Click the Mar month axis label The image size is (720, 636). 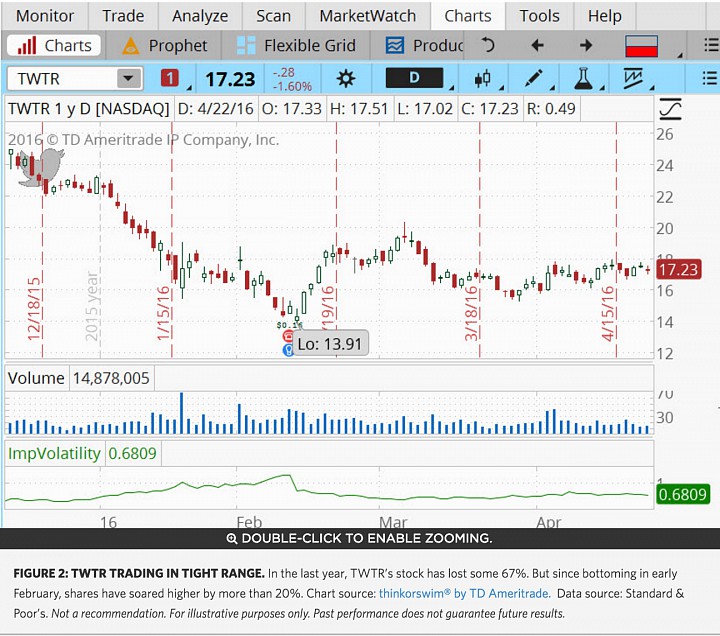[393, 522]
